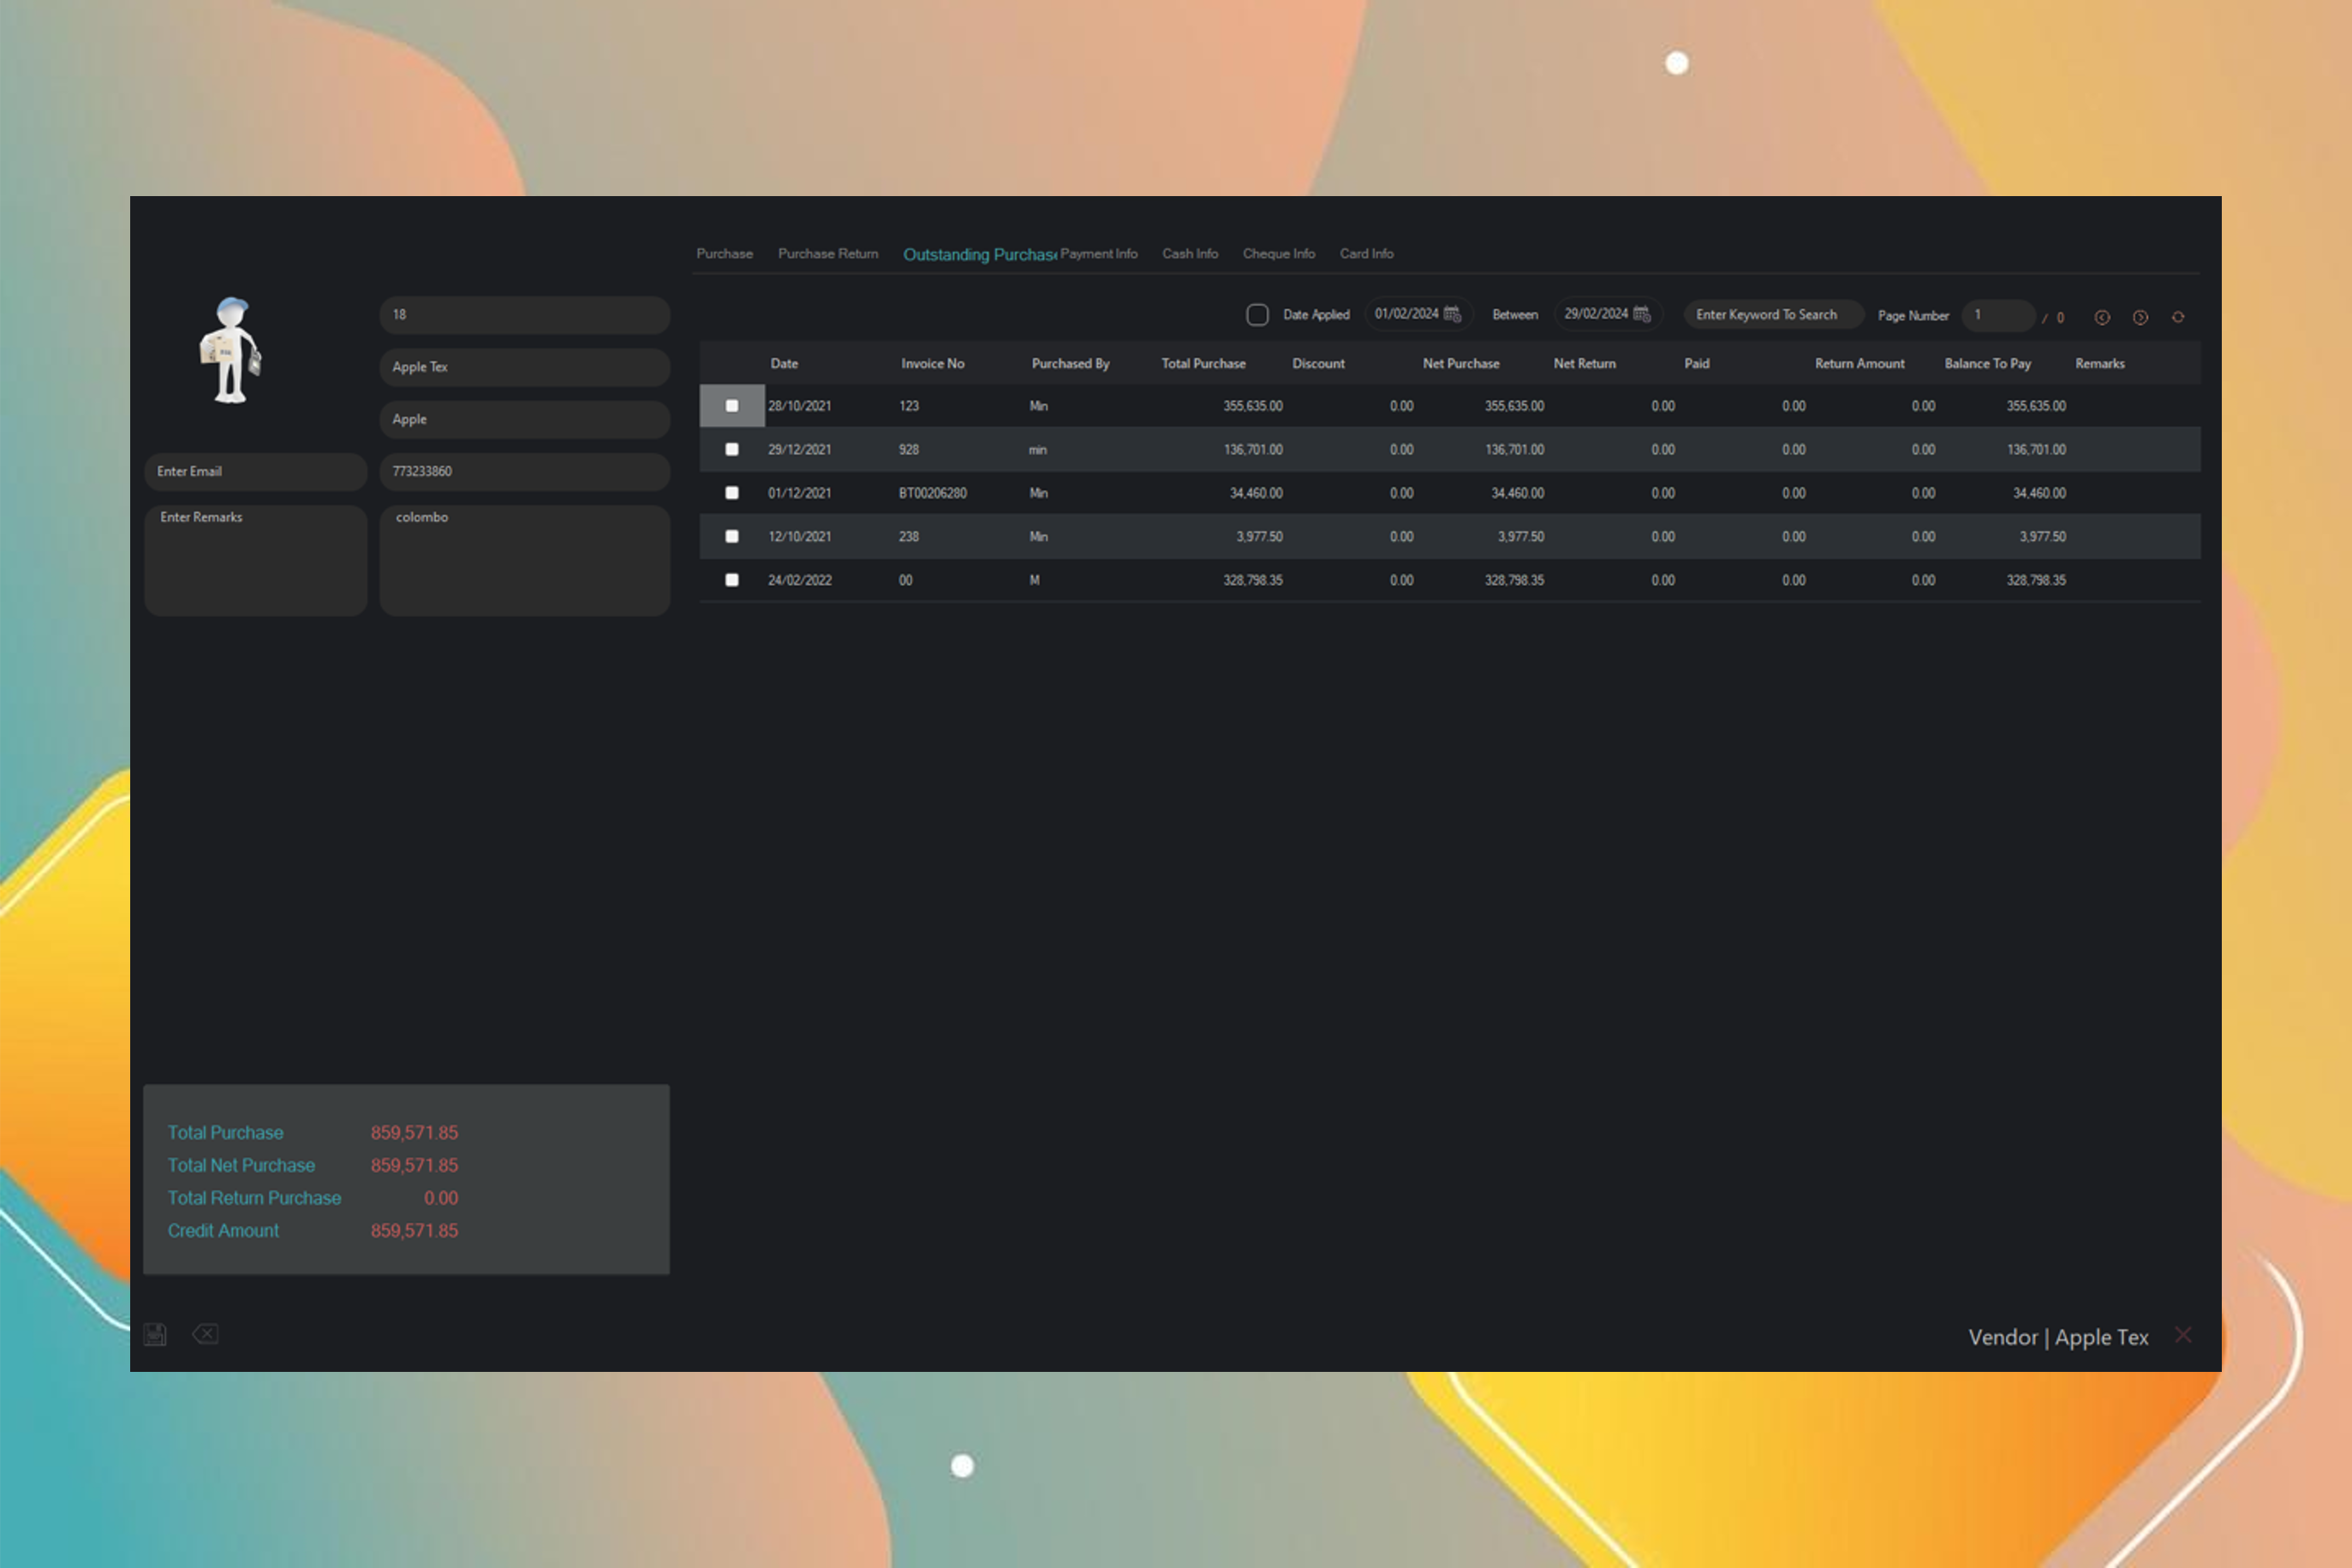Click the Enter Remarks text area
This screenshot has height=1568, width=2352.
tap(256, 560)
